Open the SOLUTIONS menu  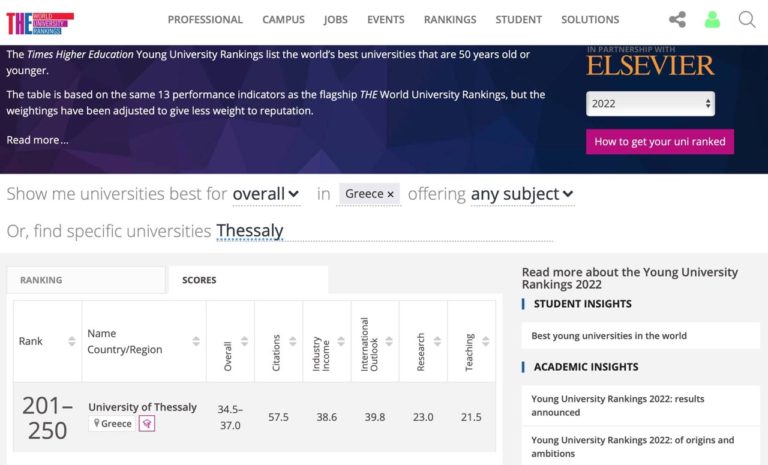[x=590, y=20]
